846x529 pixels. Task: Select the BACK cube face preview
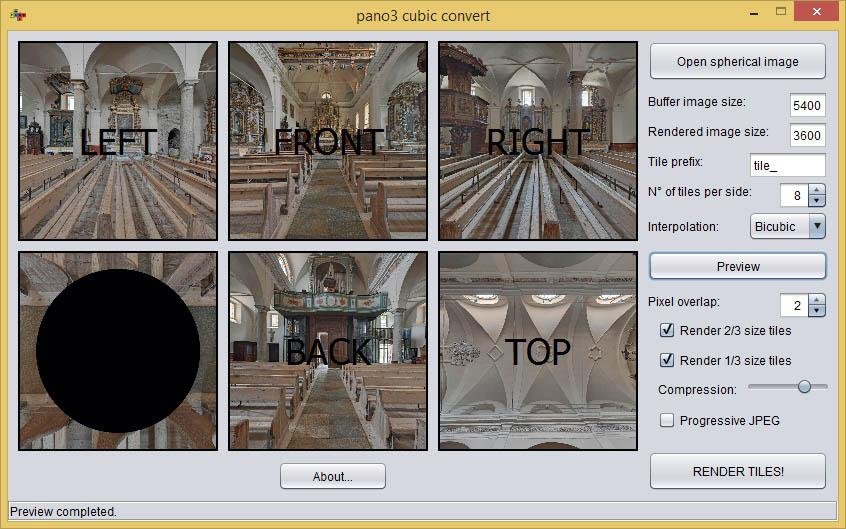coord(328,351)
